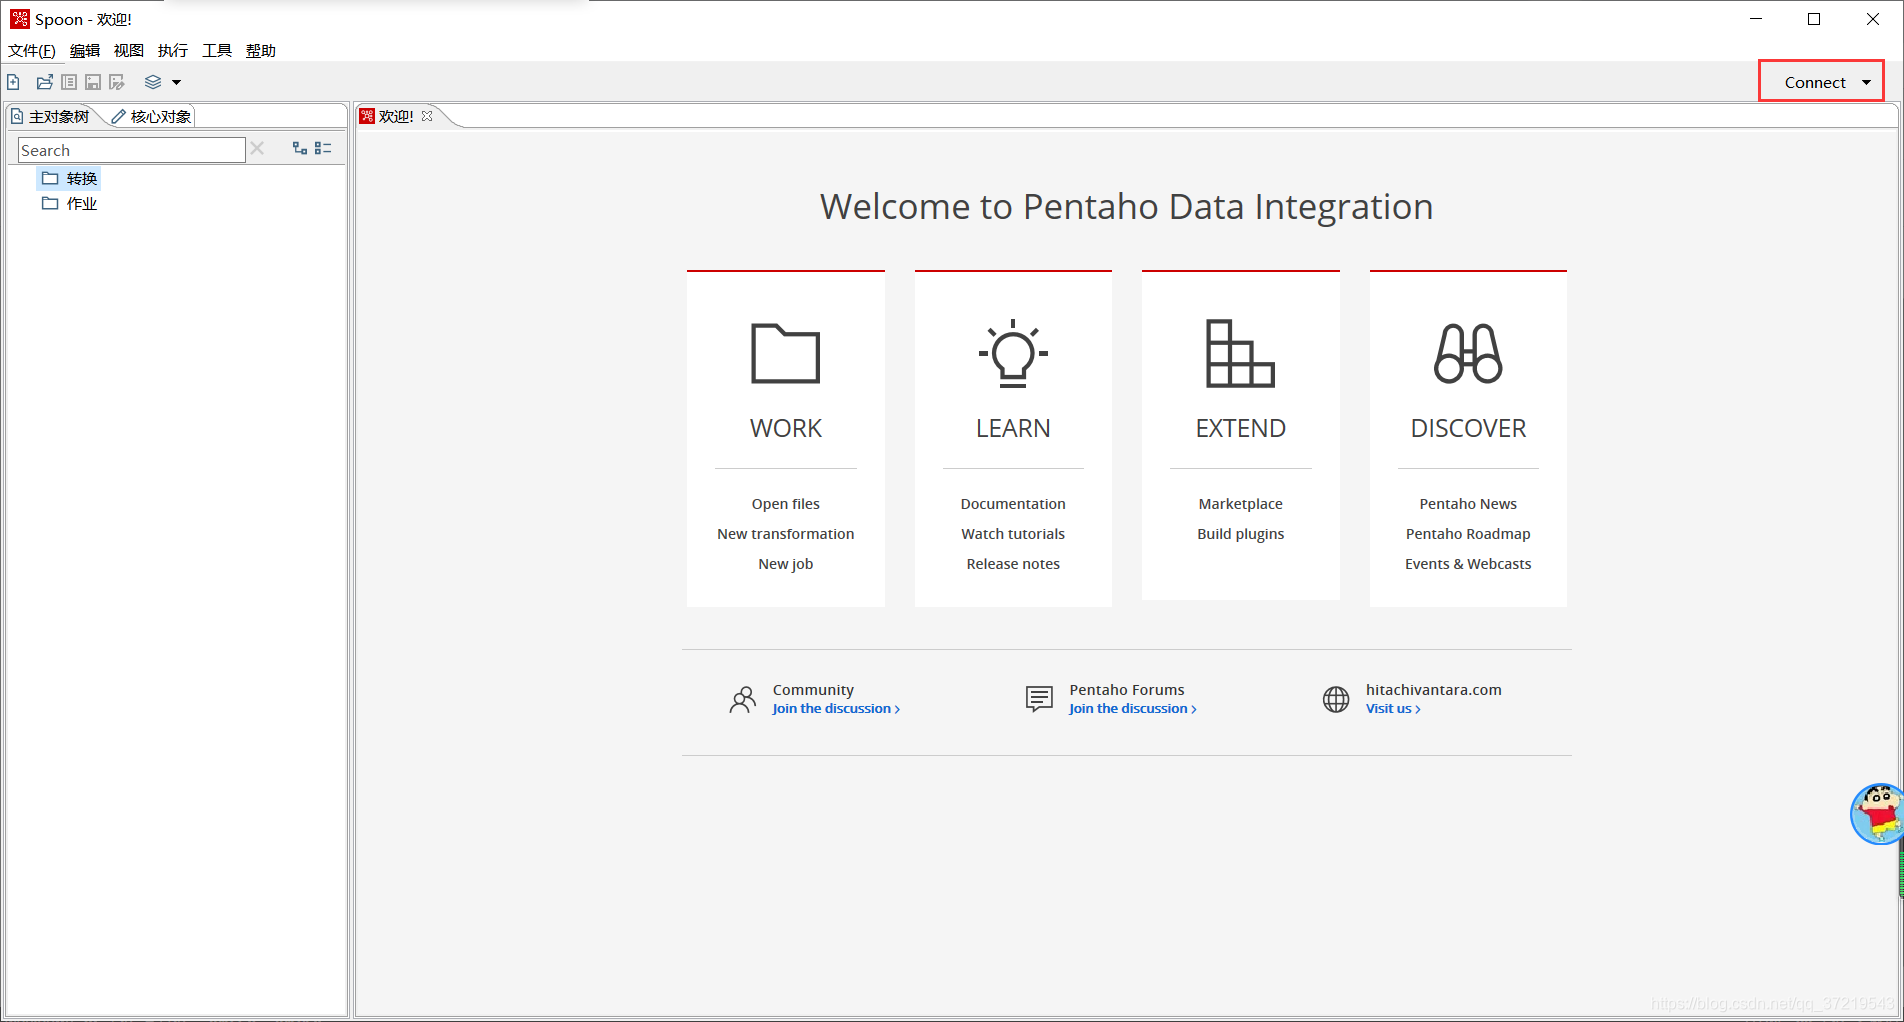Image resolution: width=1904 pixels, height=1022 pixels.
Task: Click the Search input field
Action: [131, 150]
